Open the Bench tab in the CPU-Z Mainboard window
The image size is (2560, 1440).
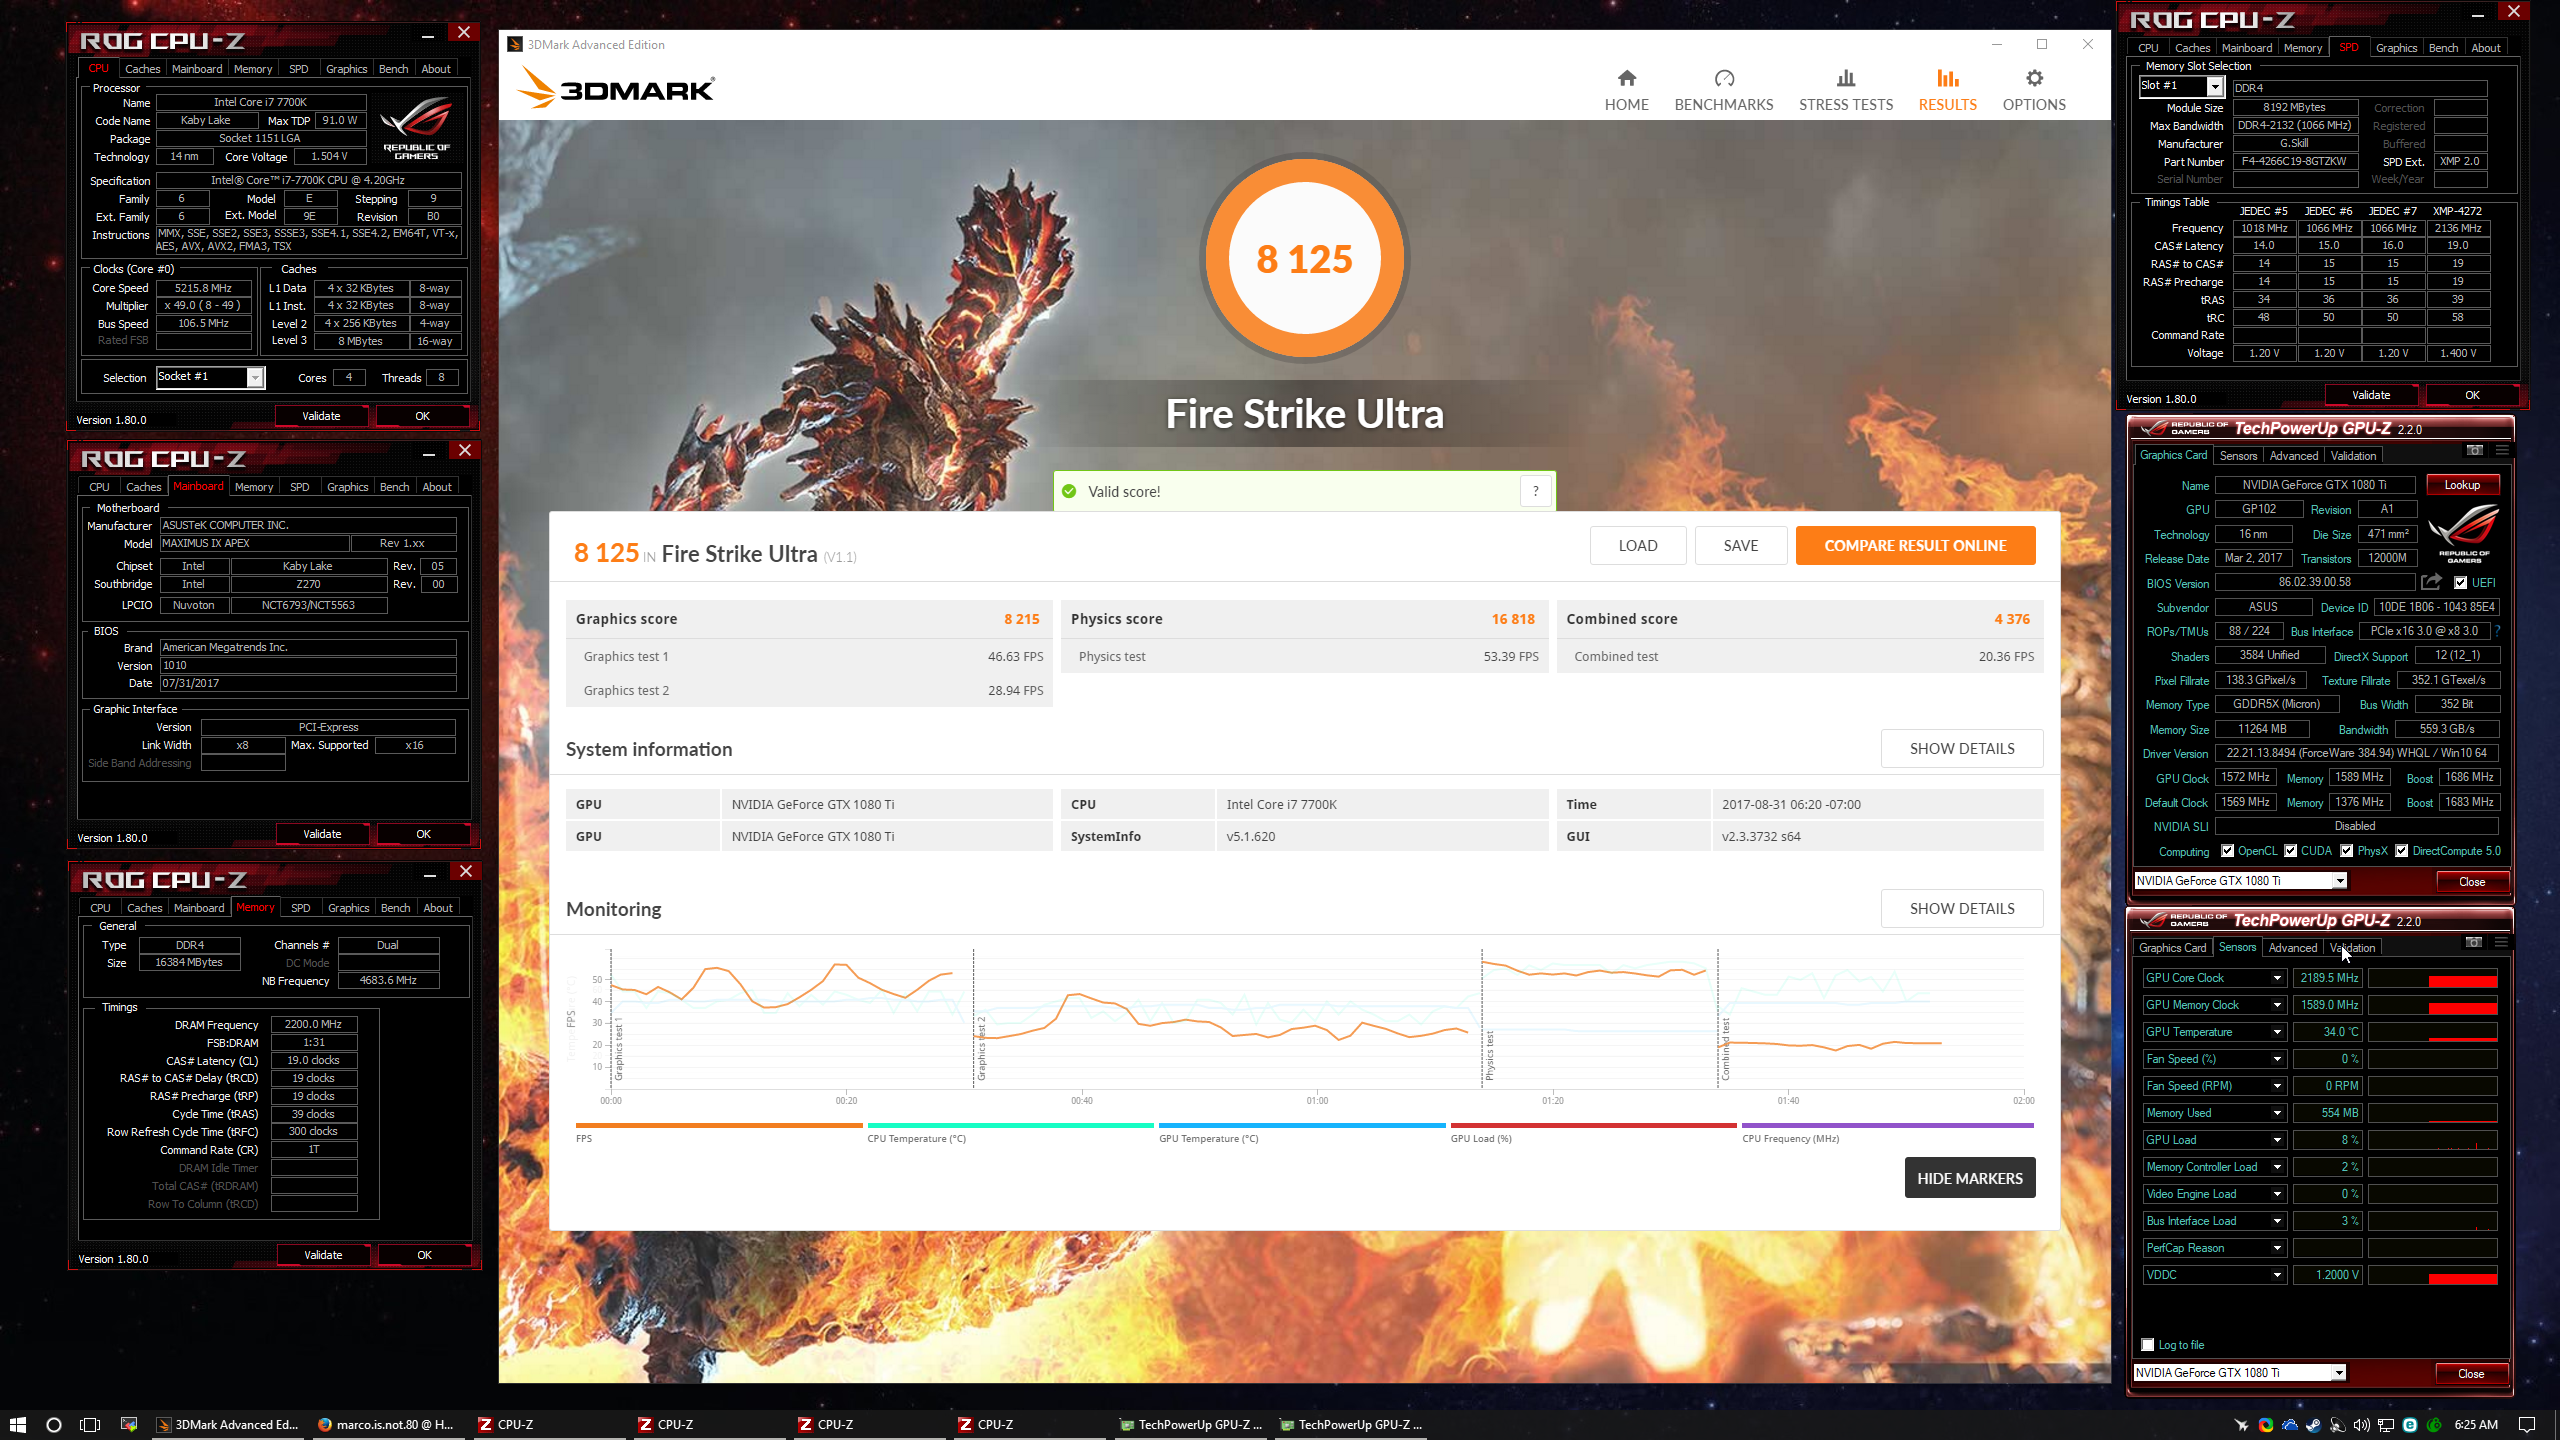[394, 487]
